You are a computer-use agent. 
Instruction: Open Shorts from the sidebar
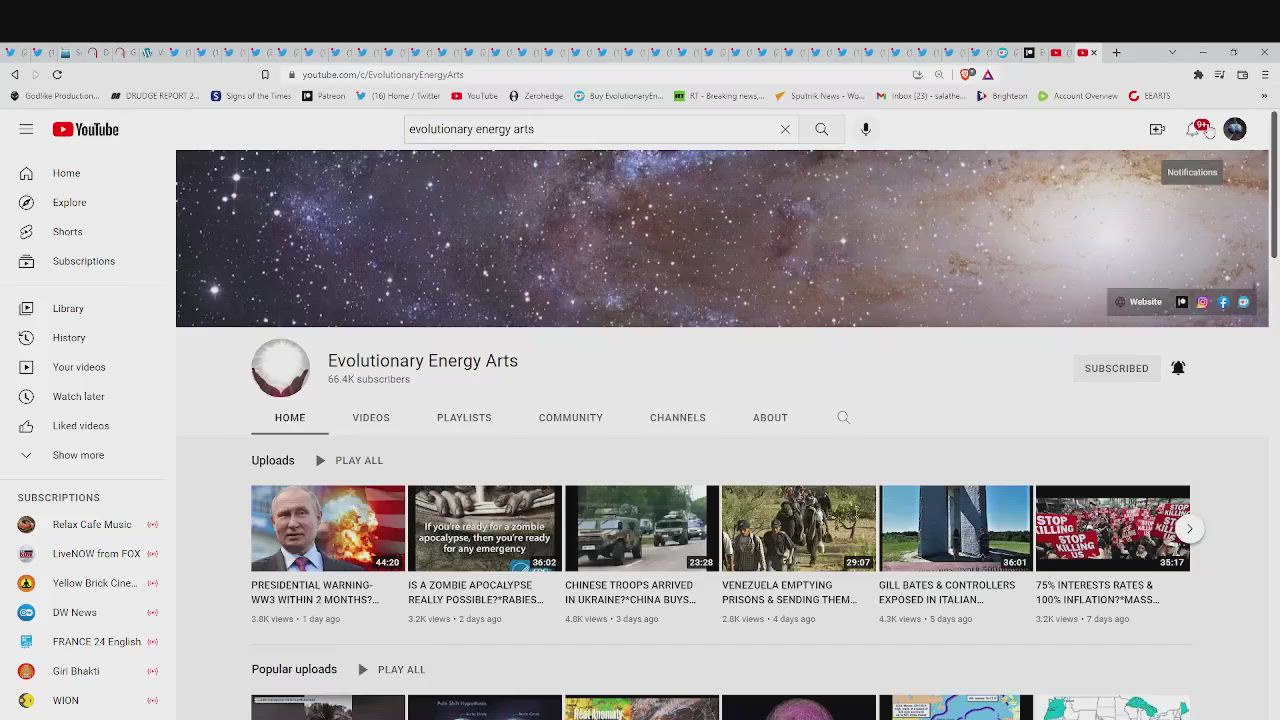(x=67, y=232)
